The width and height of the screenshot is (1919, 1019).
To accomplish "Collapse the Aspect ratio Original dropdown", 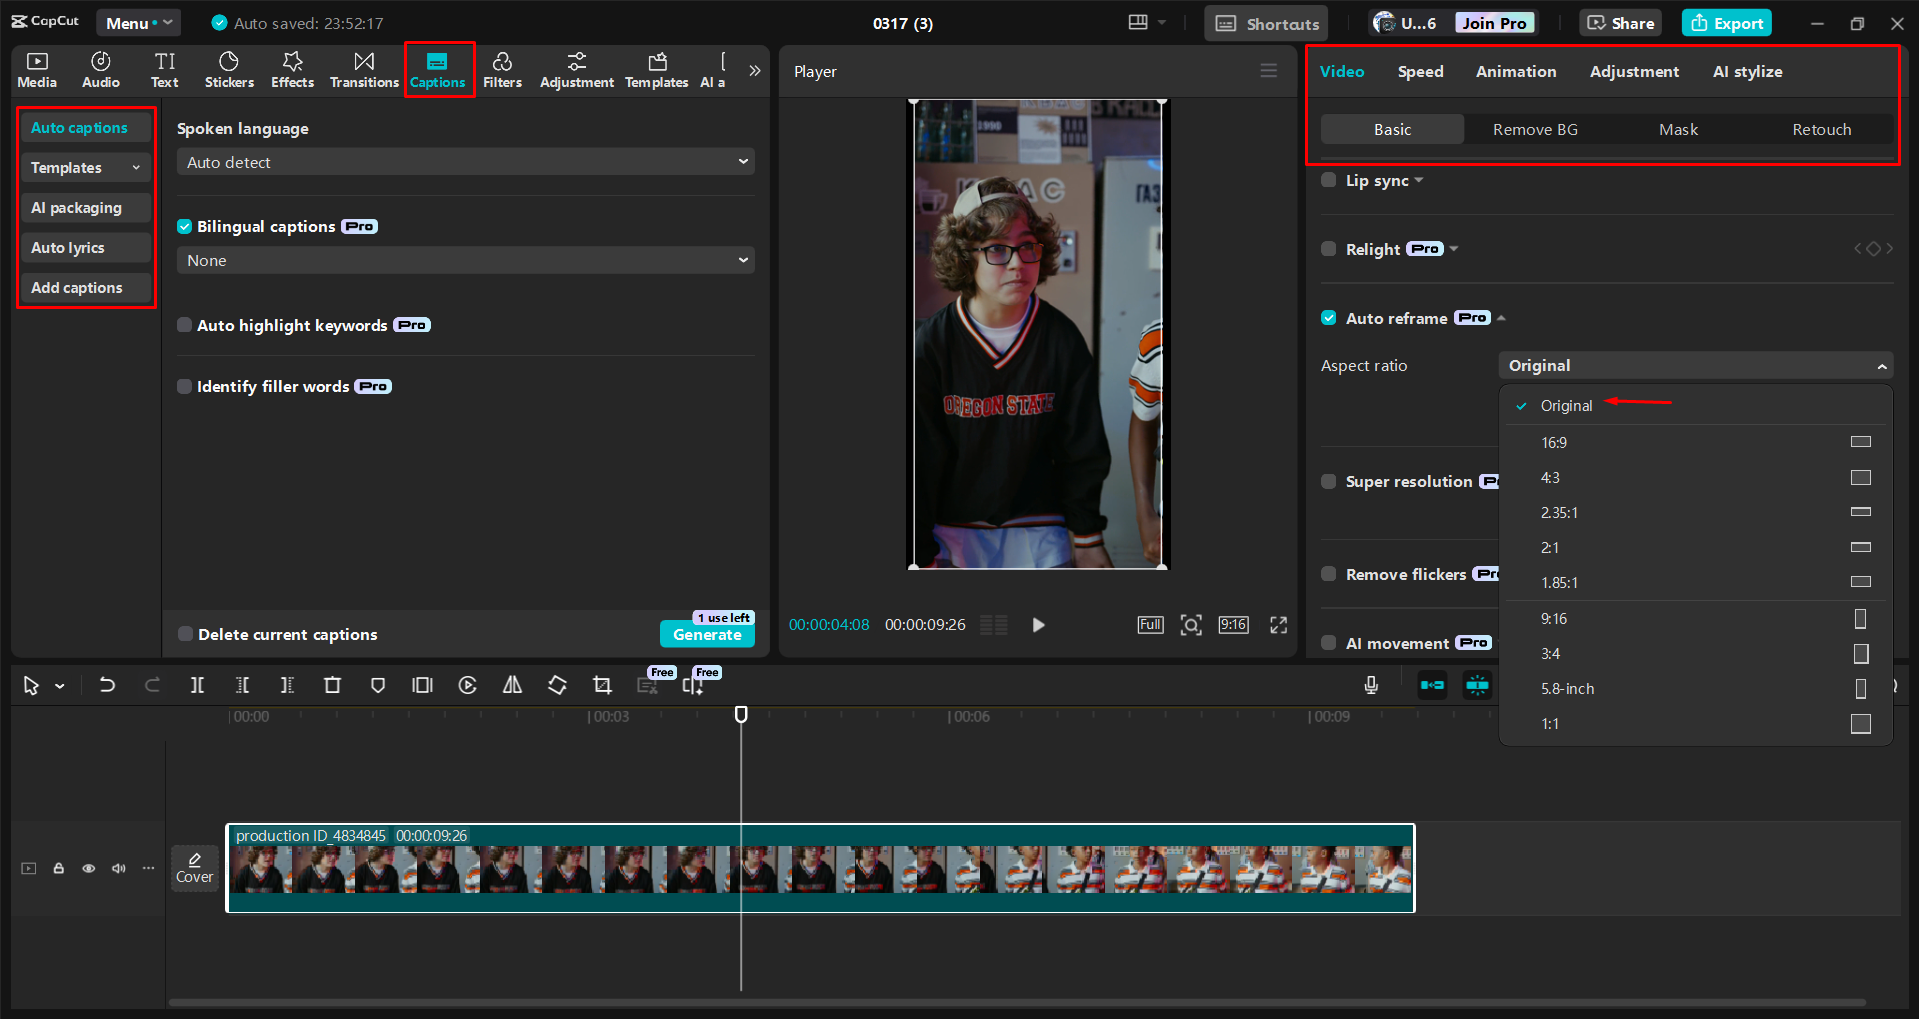I will click(x=1695, y=366).
